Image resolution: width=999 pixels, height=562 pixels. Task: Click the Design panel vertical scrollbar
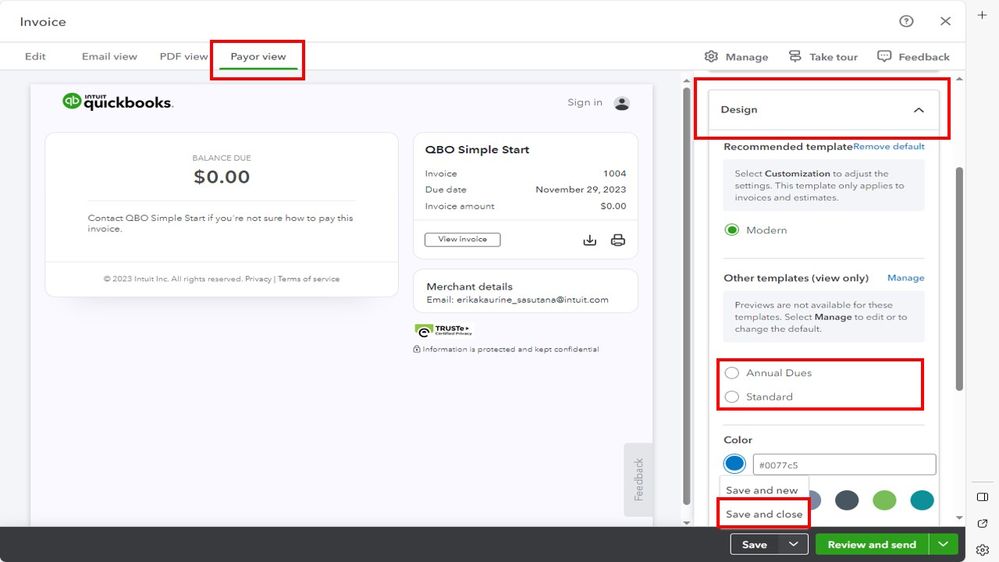[x=959, y=278]
